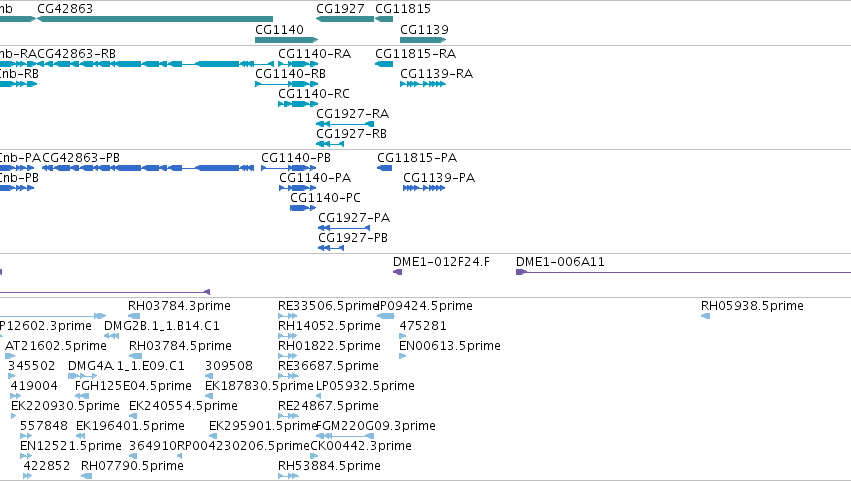Click the EK240554.5prime EST label
The width and height of the screenshot is (851, 481).
(183, 407)
